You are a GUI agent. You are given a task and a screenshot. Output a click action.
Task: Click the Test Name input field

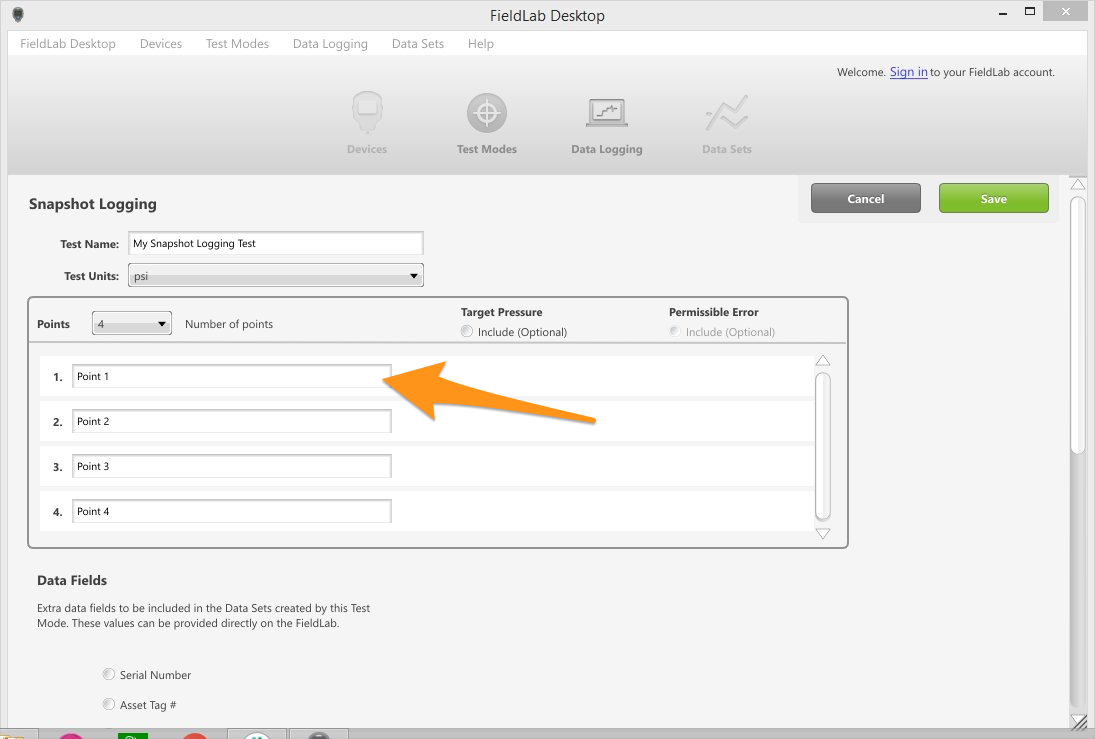pos(276,243)
